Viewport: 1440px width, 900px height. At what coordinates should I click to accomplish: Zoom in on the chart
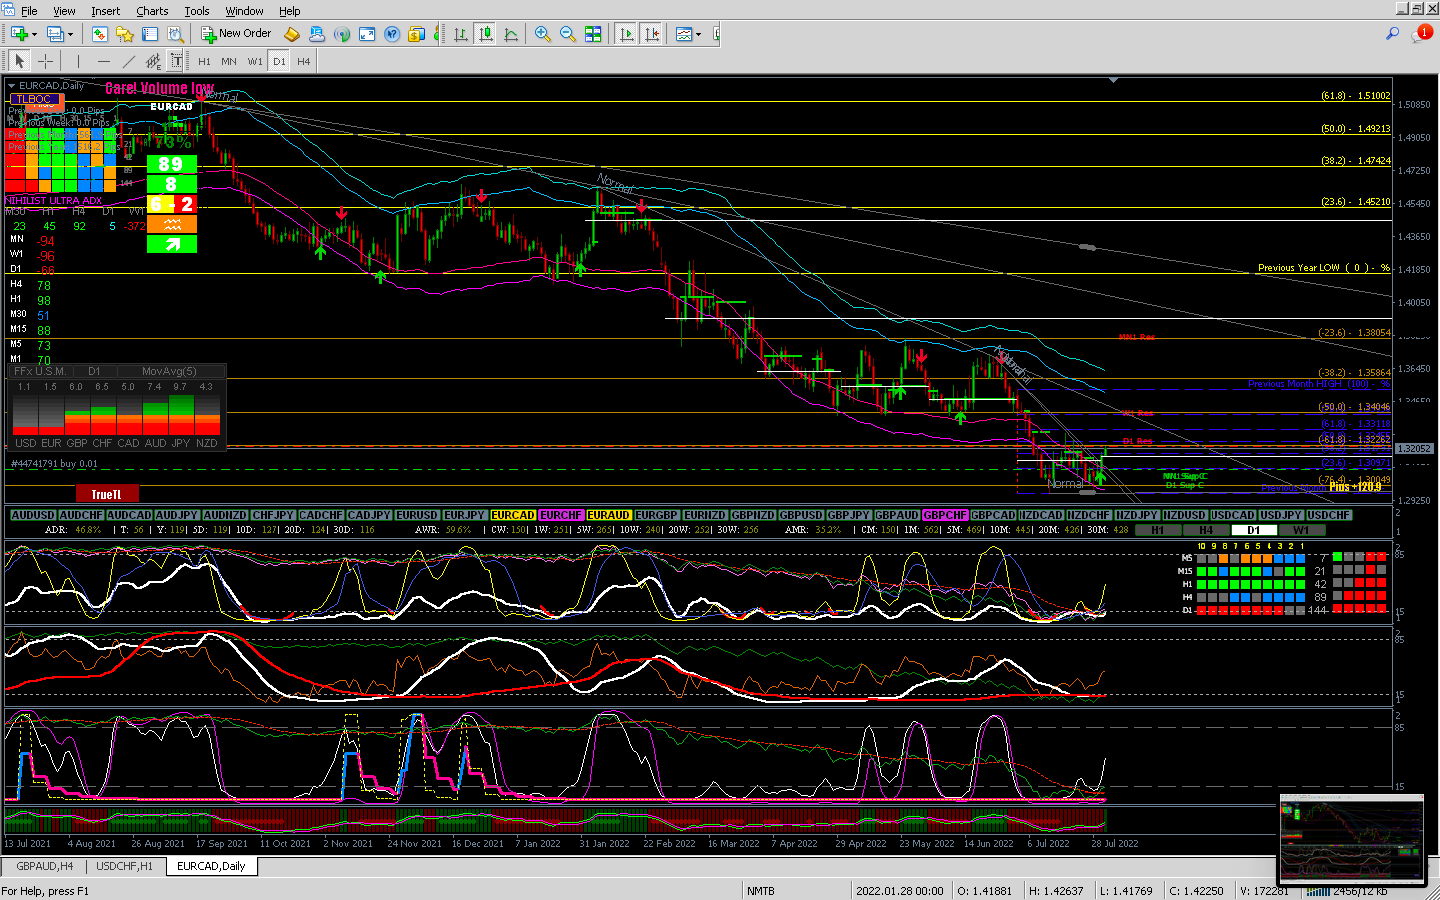click(543, 34)
